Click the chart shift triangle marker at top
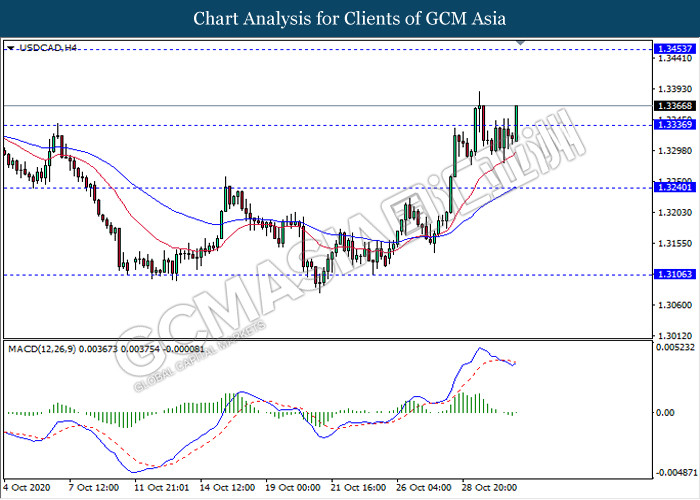The width and height of the screenshot is (700, 500). (x=519, y=43)
